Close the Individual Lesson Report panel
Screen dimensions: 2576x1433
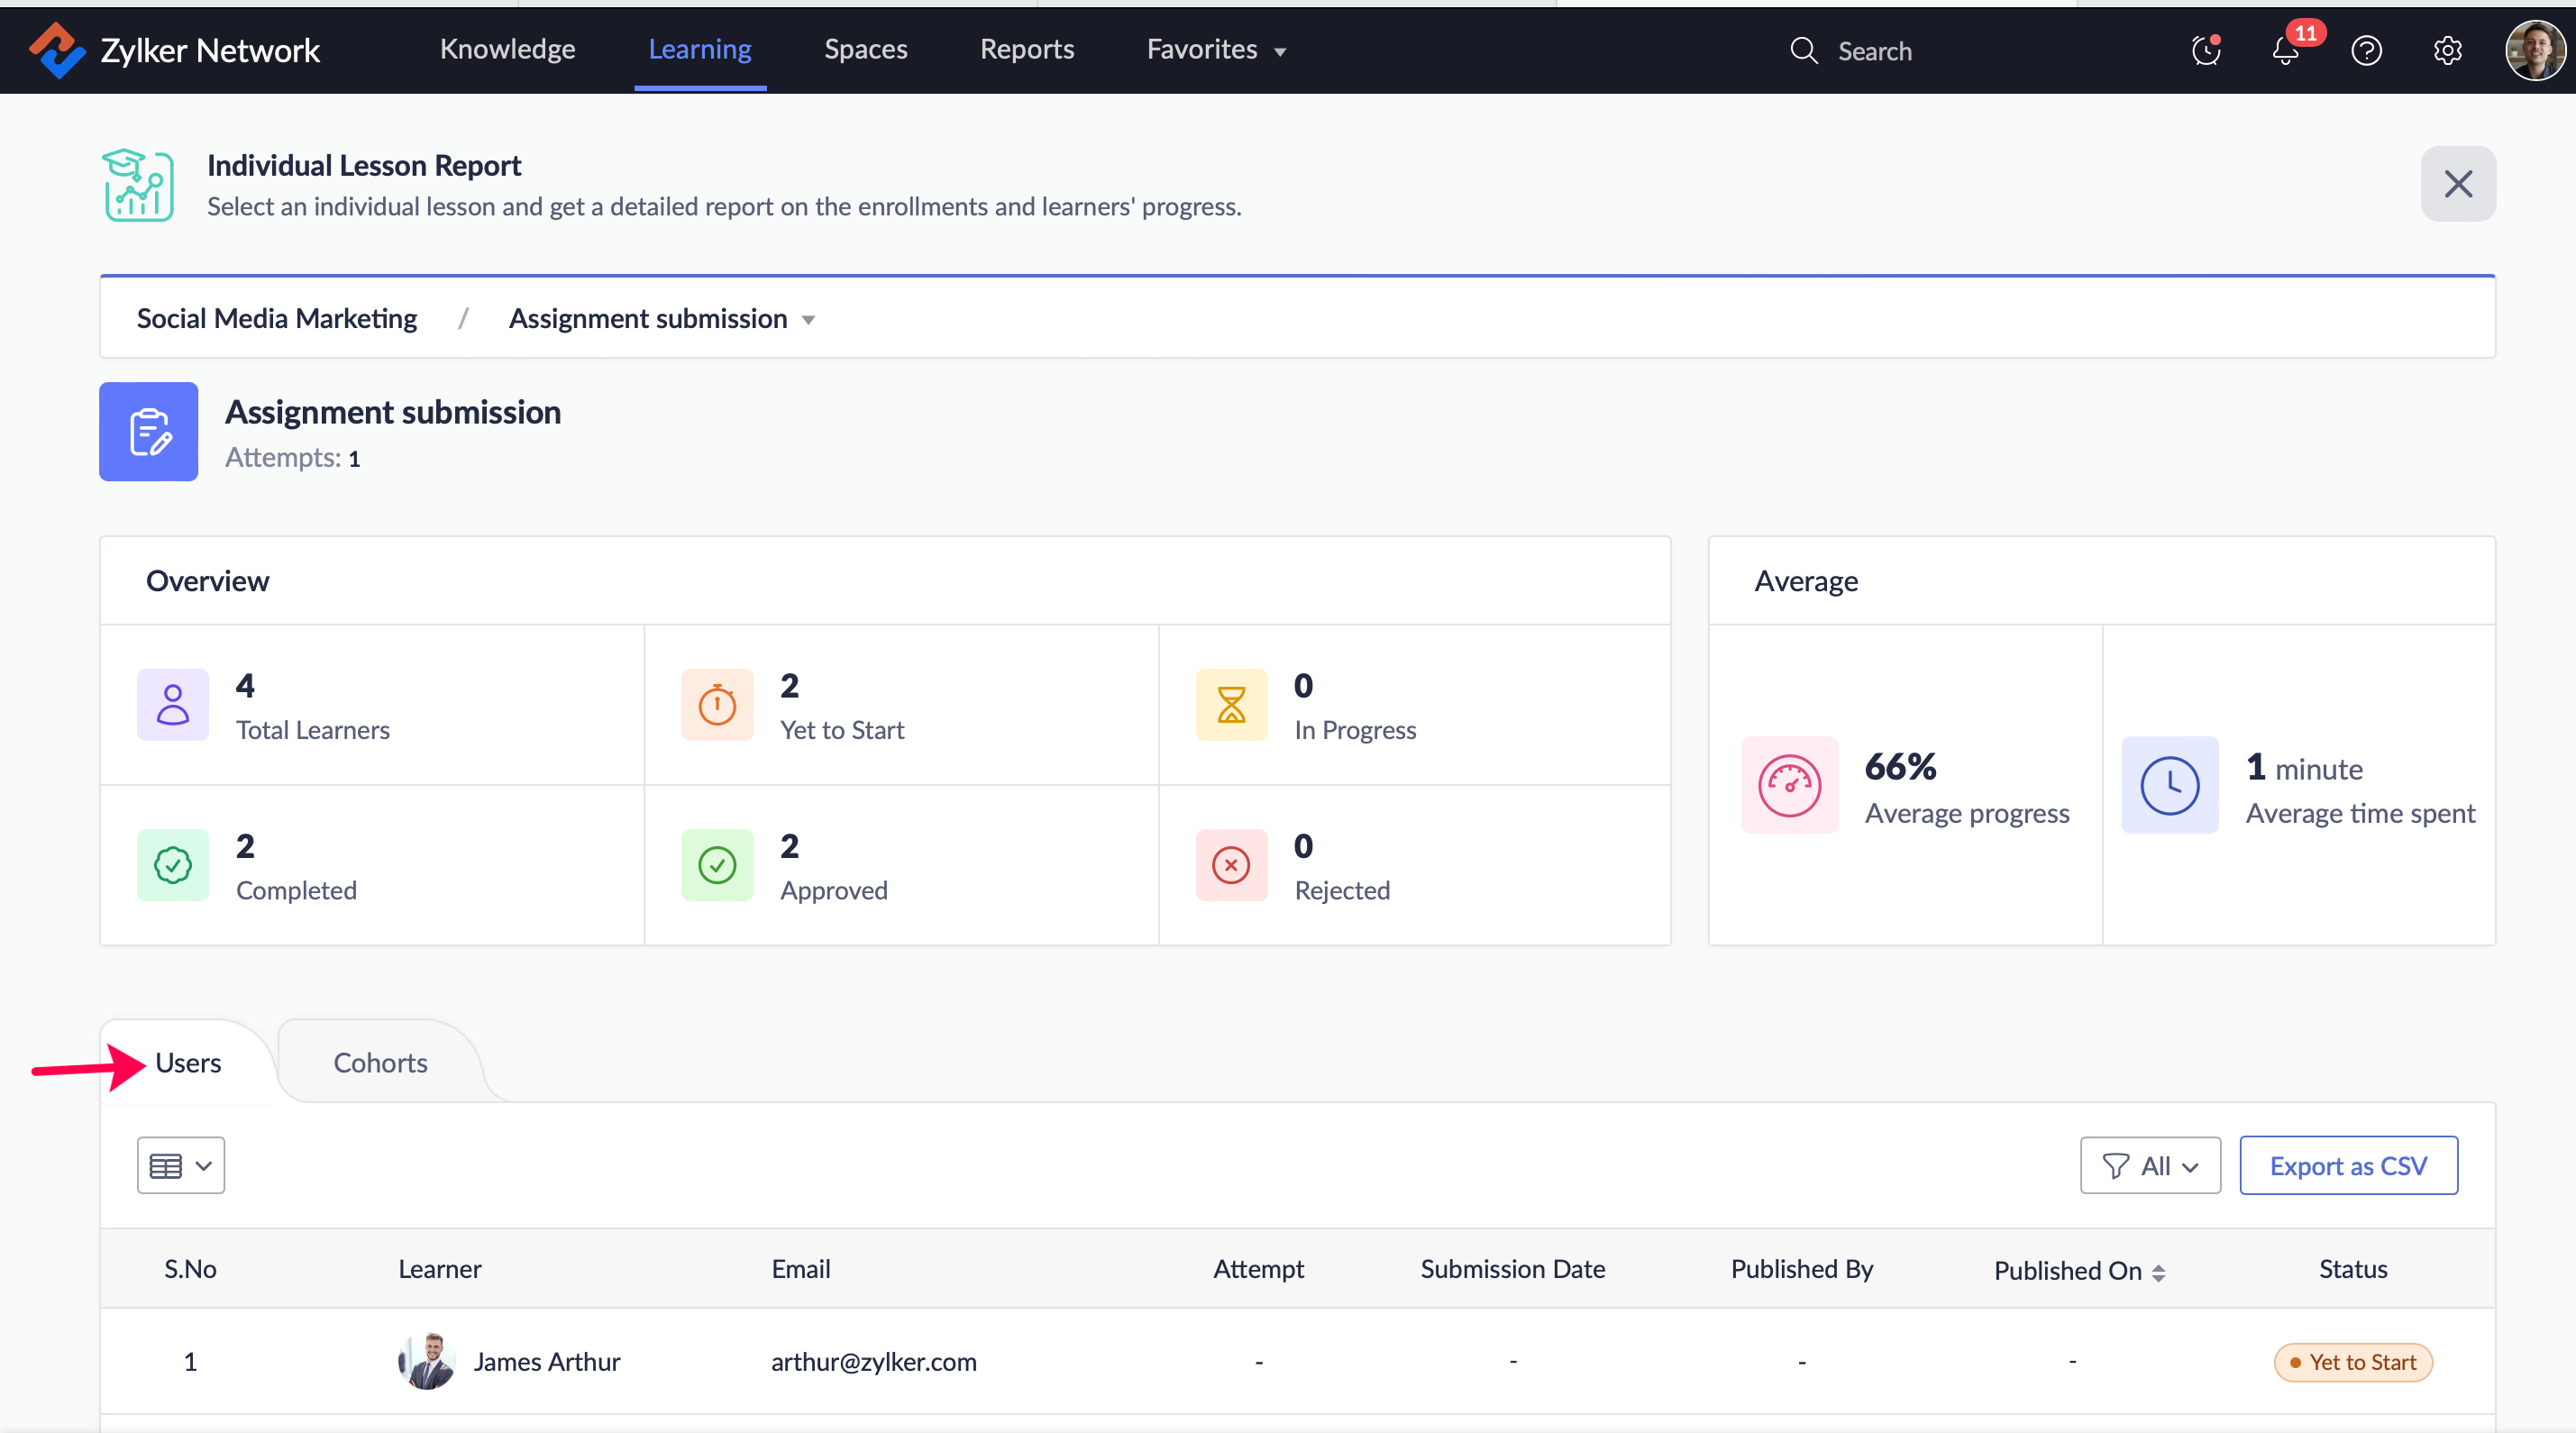click(x=2457, y=184)
